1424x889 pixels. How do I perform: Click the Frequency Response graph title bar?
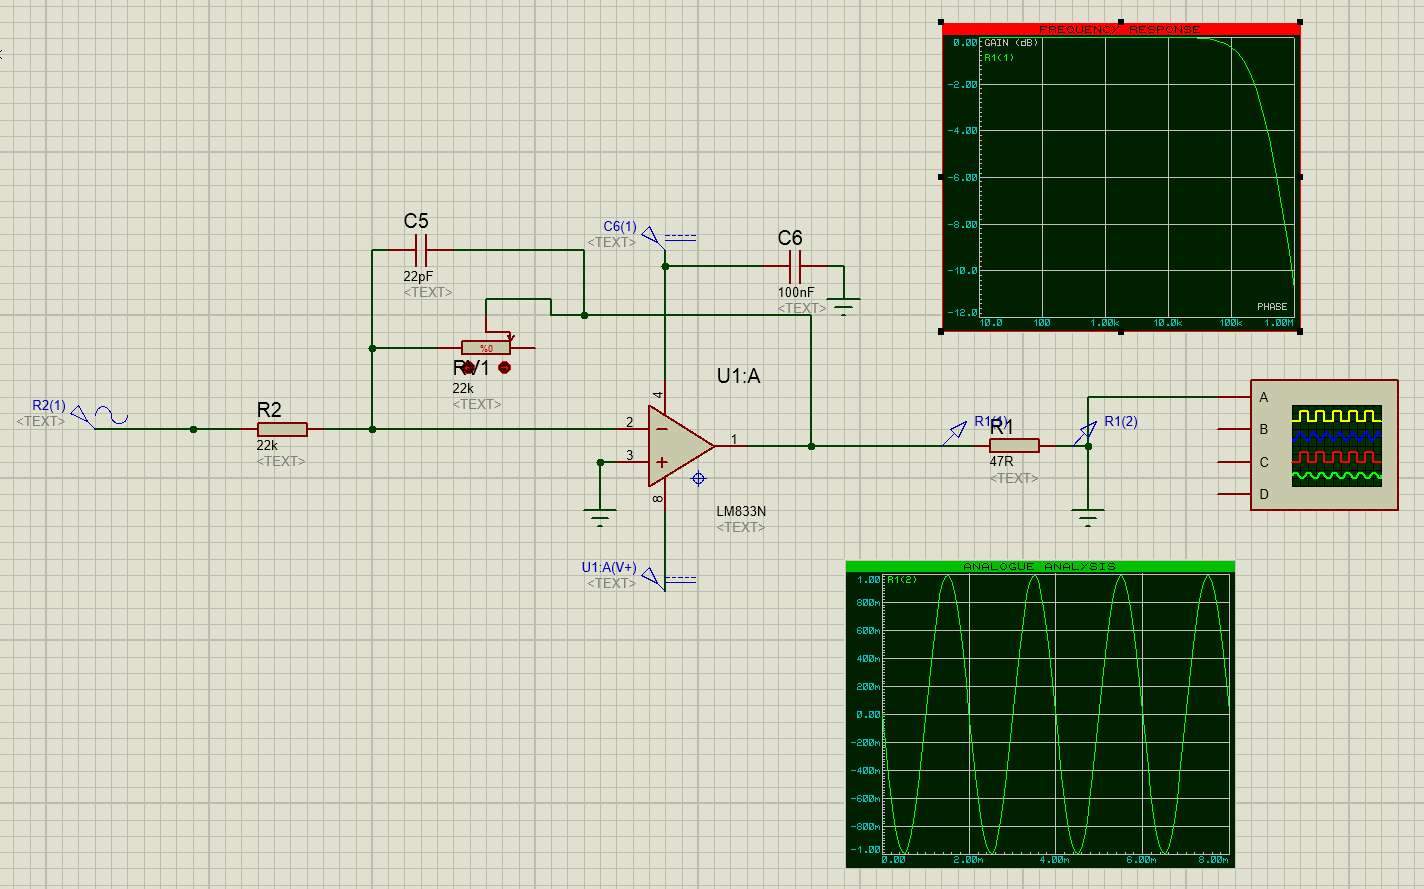(1120, 29)
